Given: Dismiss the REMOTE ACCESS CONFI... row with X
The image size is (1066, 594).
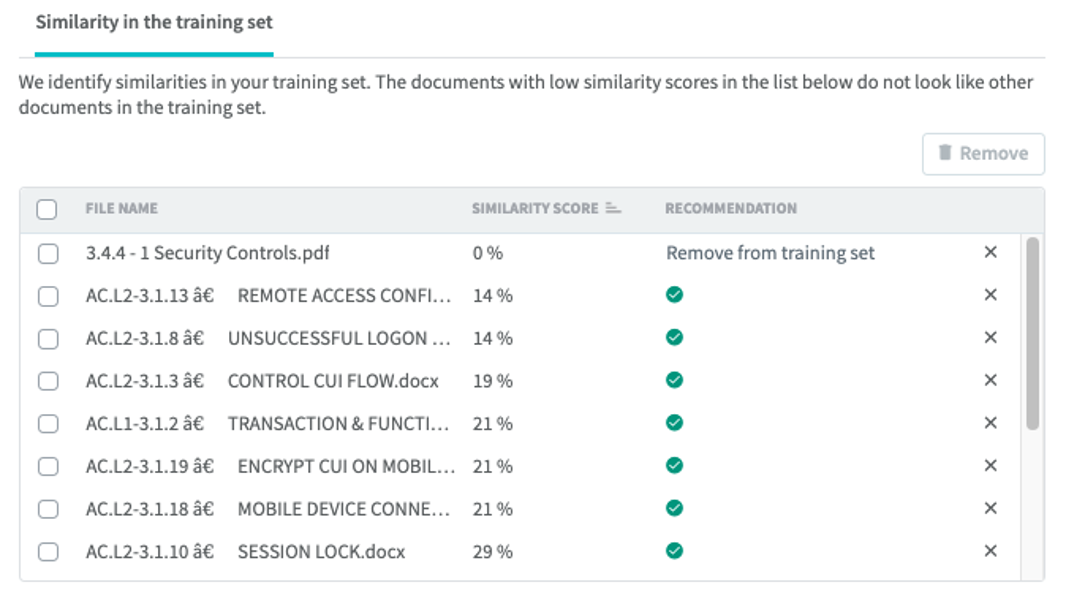Looking at the screenshot, I should [x=990, y=295].
